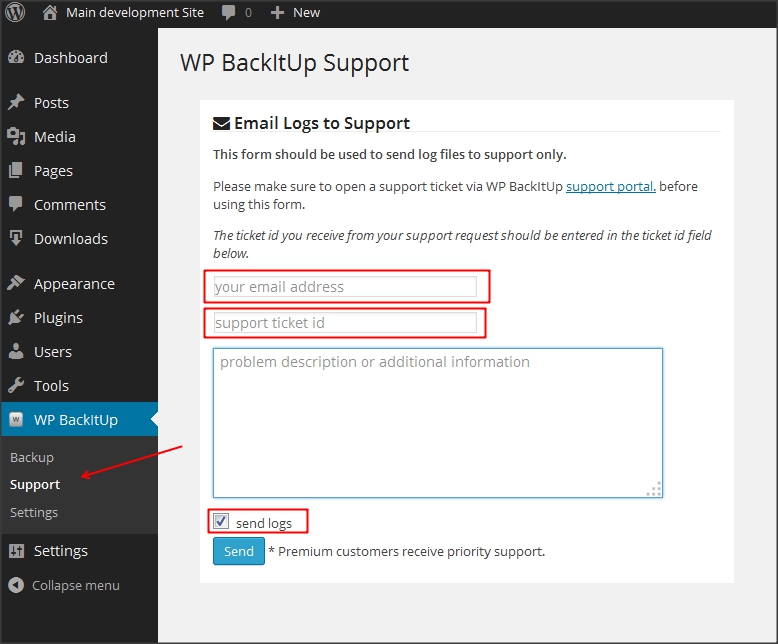This screenshot has height=644, width=778.
Task: Select the Support submenu item
Action: point(35,485)
